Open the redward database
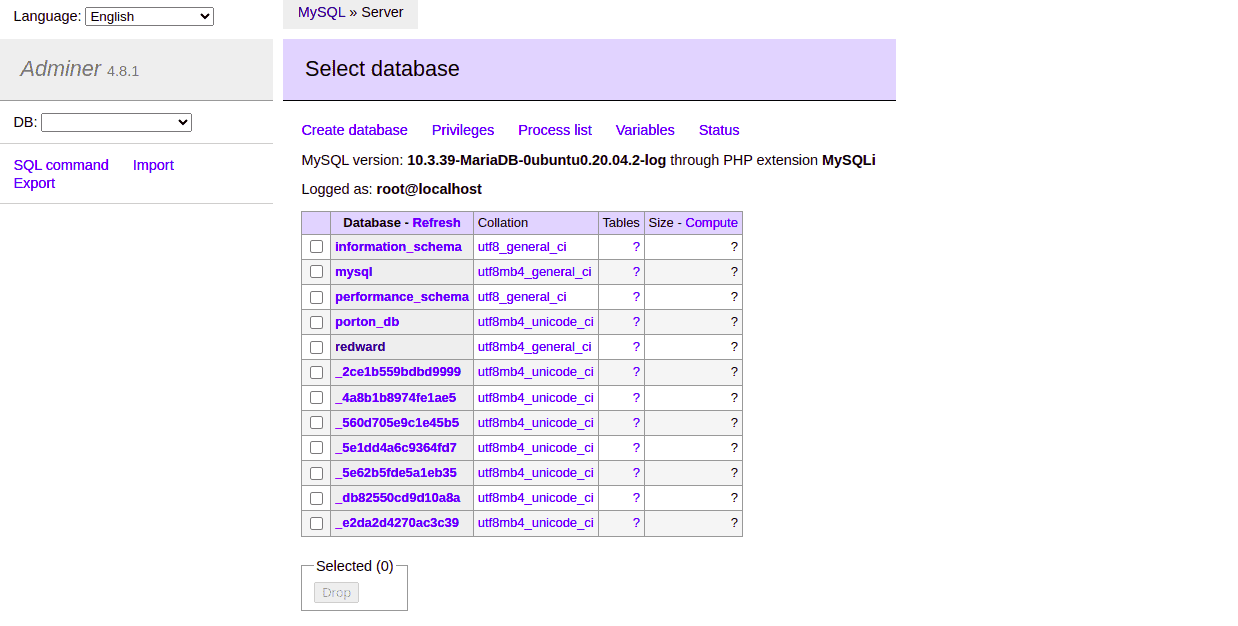 (360, 347)
